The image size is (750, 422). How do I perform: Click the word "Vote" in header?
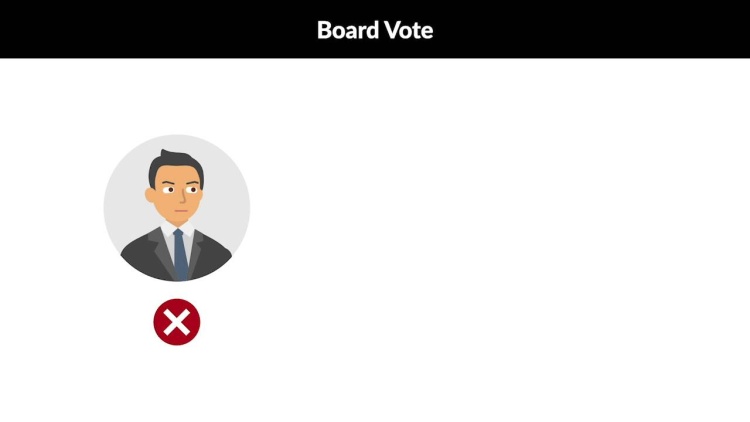(409, 30)
